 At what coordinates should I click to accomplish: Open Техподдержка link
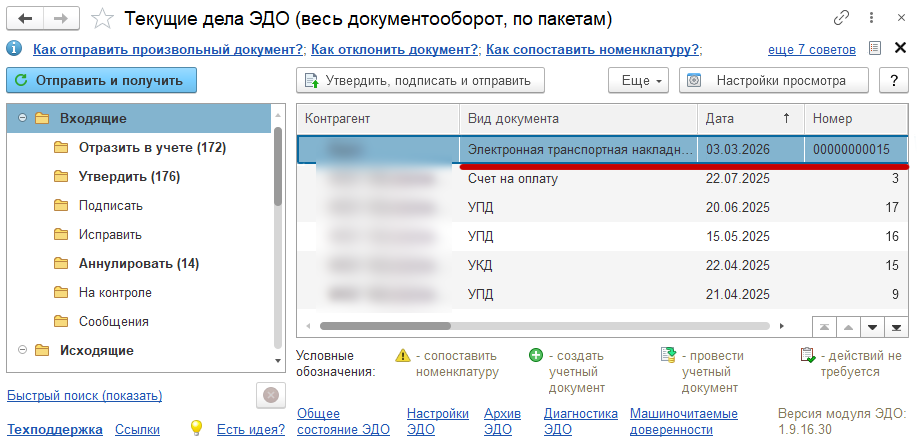tap(55, 430)
